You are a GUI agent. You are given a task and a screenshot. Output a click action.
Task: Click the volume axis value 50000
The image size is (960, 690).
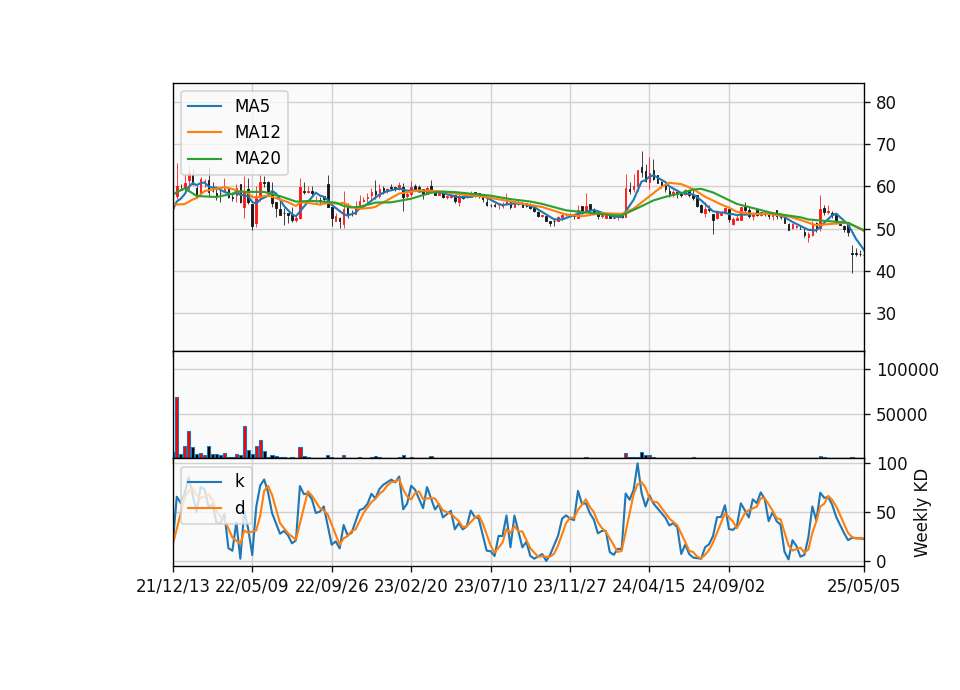(902, 415)
